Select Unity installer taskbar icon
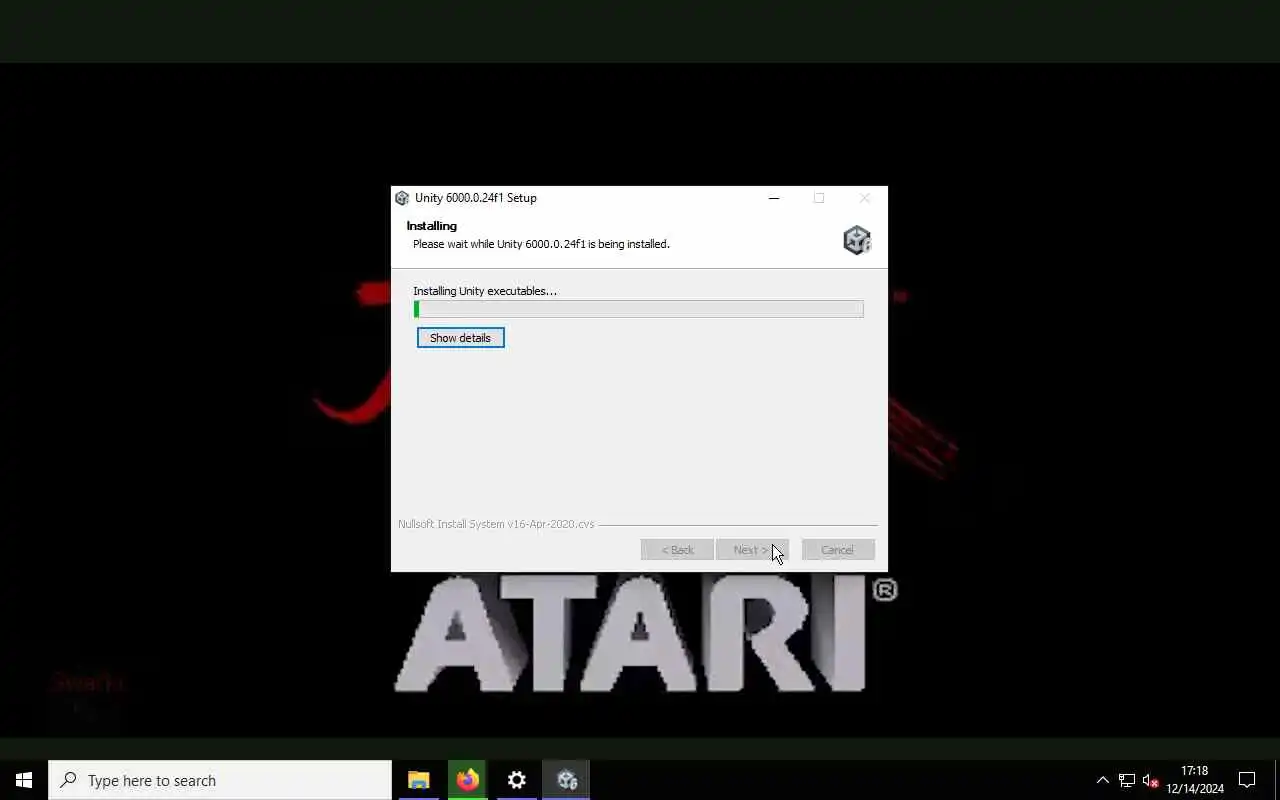Screen dimensions: 1280x800 pyautogui.click(x=567, y=780)
